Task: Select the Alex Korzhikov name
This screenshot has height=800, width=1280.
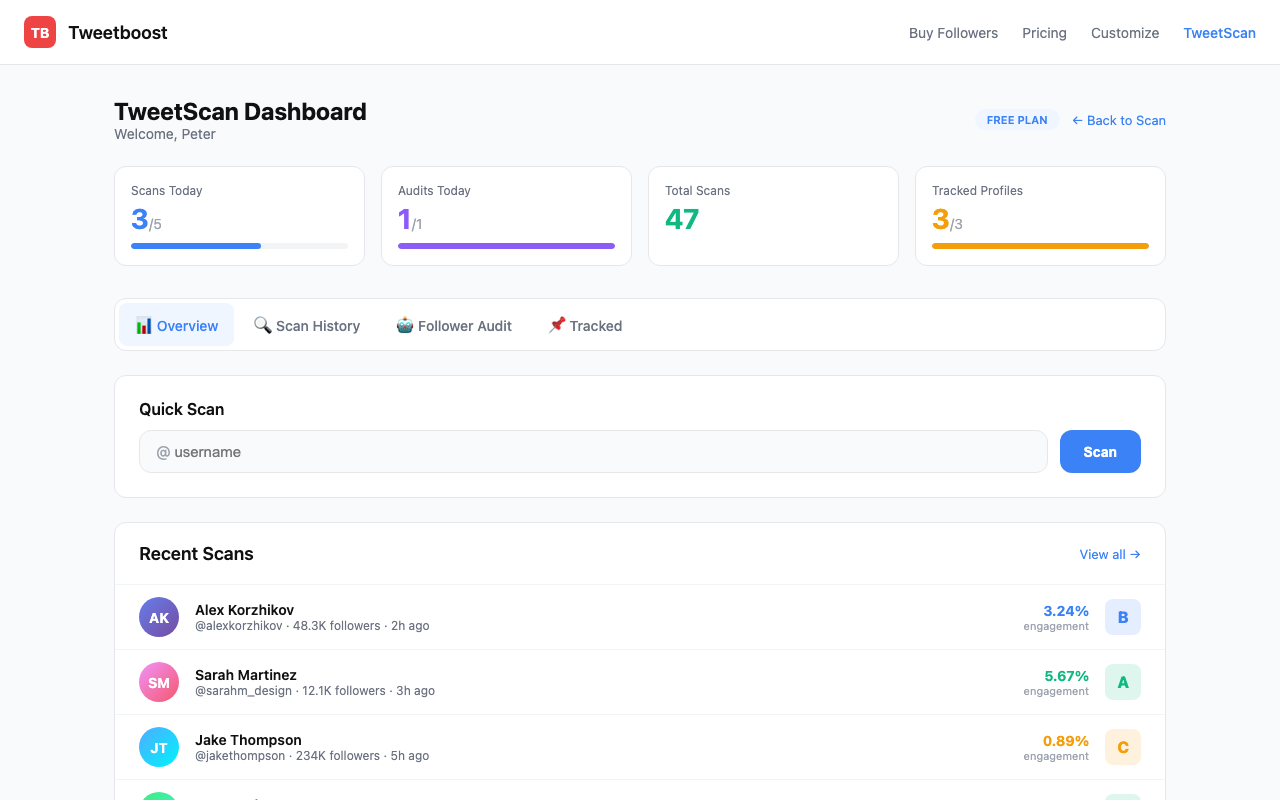Action: coord(244,609)
